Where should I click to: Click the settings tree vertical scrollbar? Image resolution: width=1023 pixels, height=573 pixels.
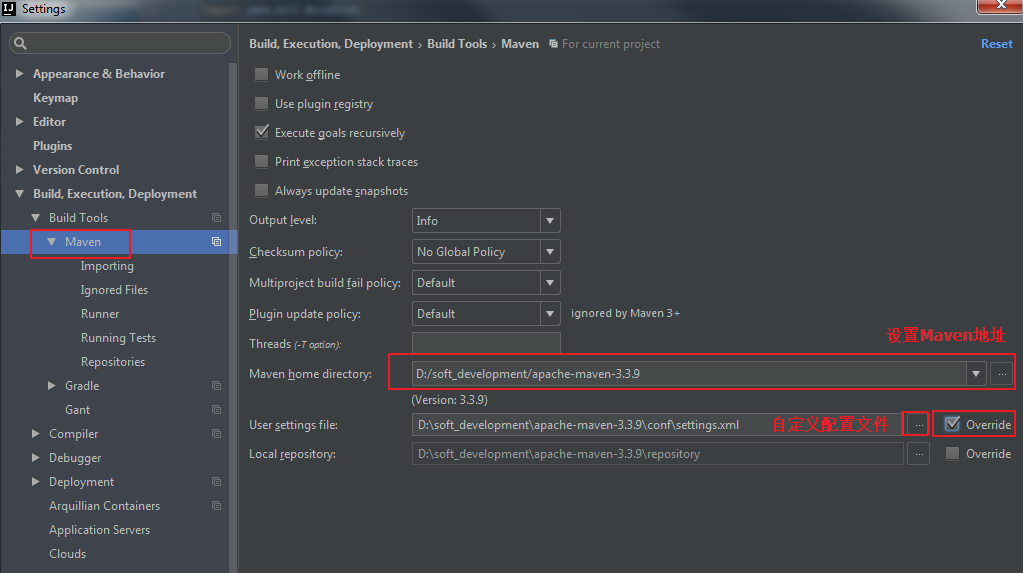tap(233, 317)
